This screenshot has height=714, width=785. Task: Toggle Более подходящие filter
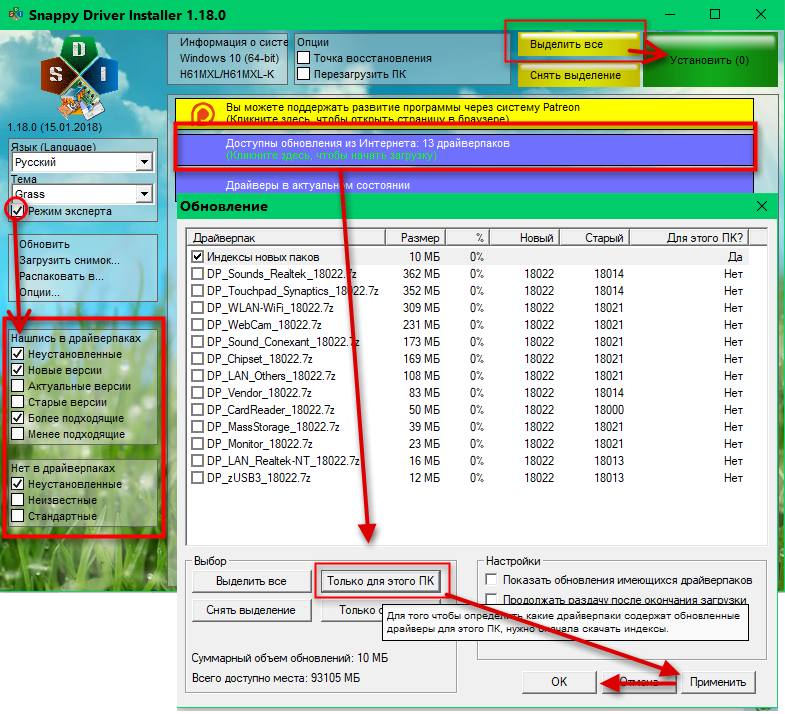(x=18, y=418)
